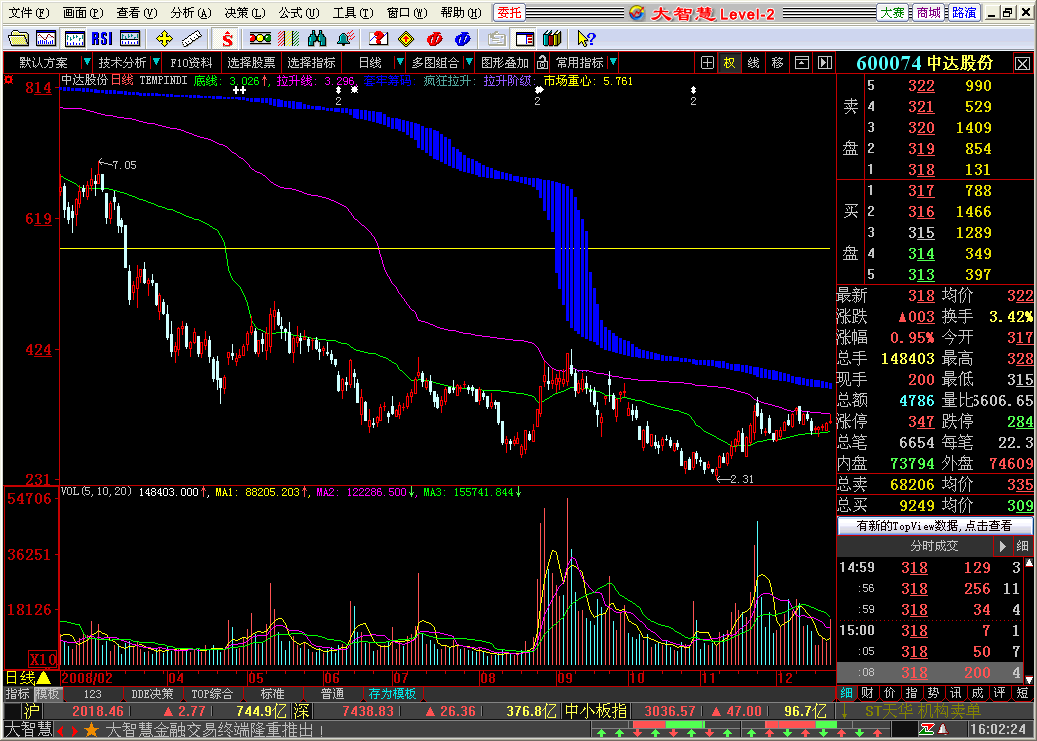This screenshot has width=1037, height=741.
Task: Open the 工具(T) menu
Action: [353, 13]
